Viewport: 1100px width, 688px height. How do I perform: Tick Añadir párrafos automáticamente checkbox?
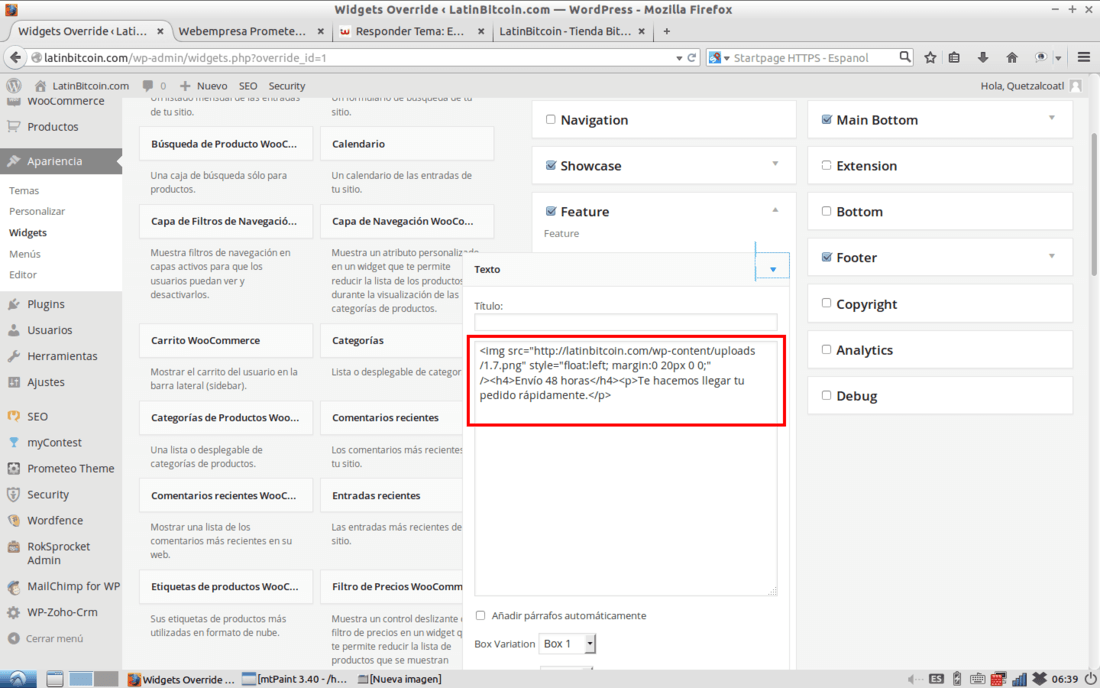(481, 615)
